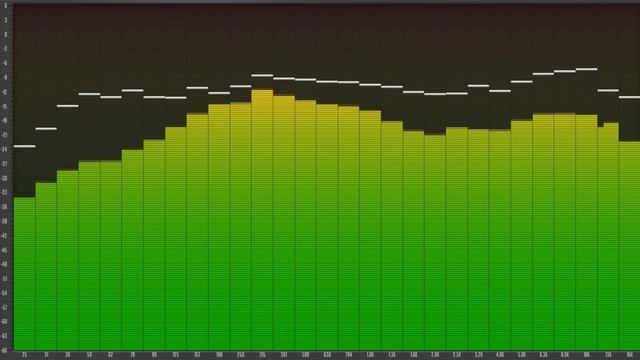Click the 16k spectrum bar
The height and width of the screenshot is (360, 640).
[629, 246]
